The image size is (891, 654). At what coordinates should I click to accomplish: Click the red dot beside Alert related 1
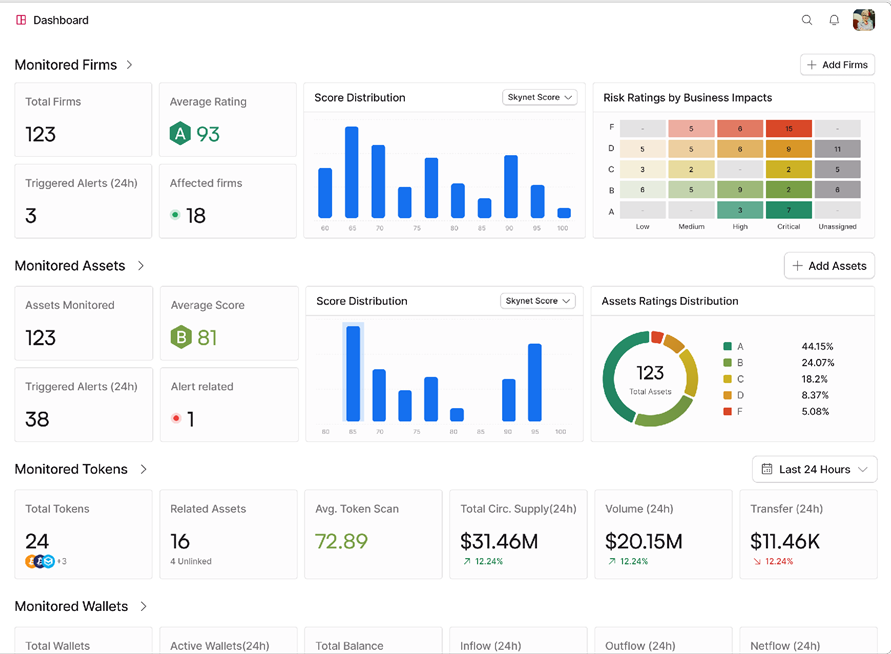(176, 418)
